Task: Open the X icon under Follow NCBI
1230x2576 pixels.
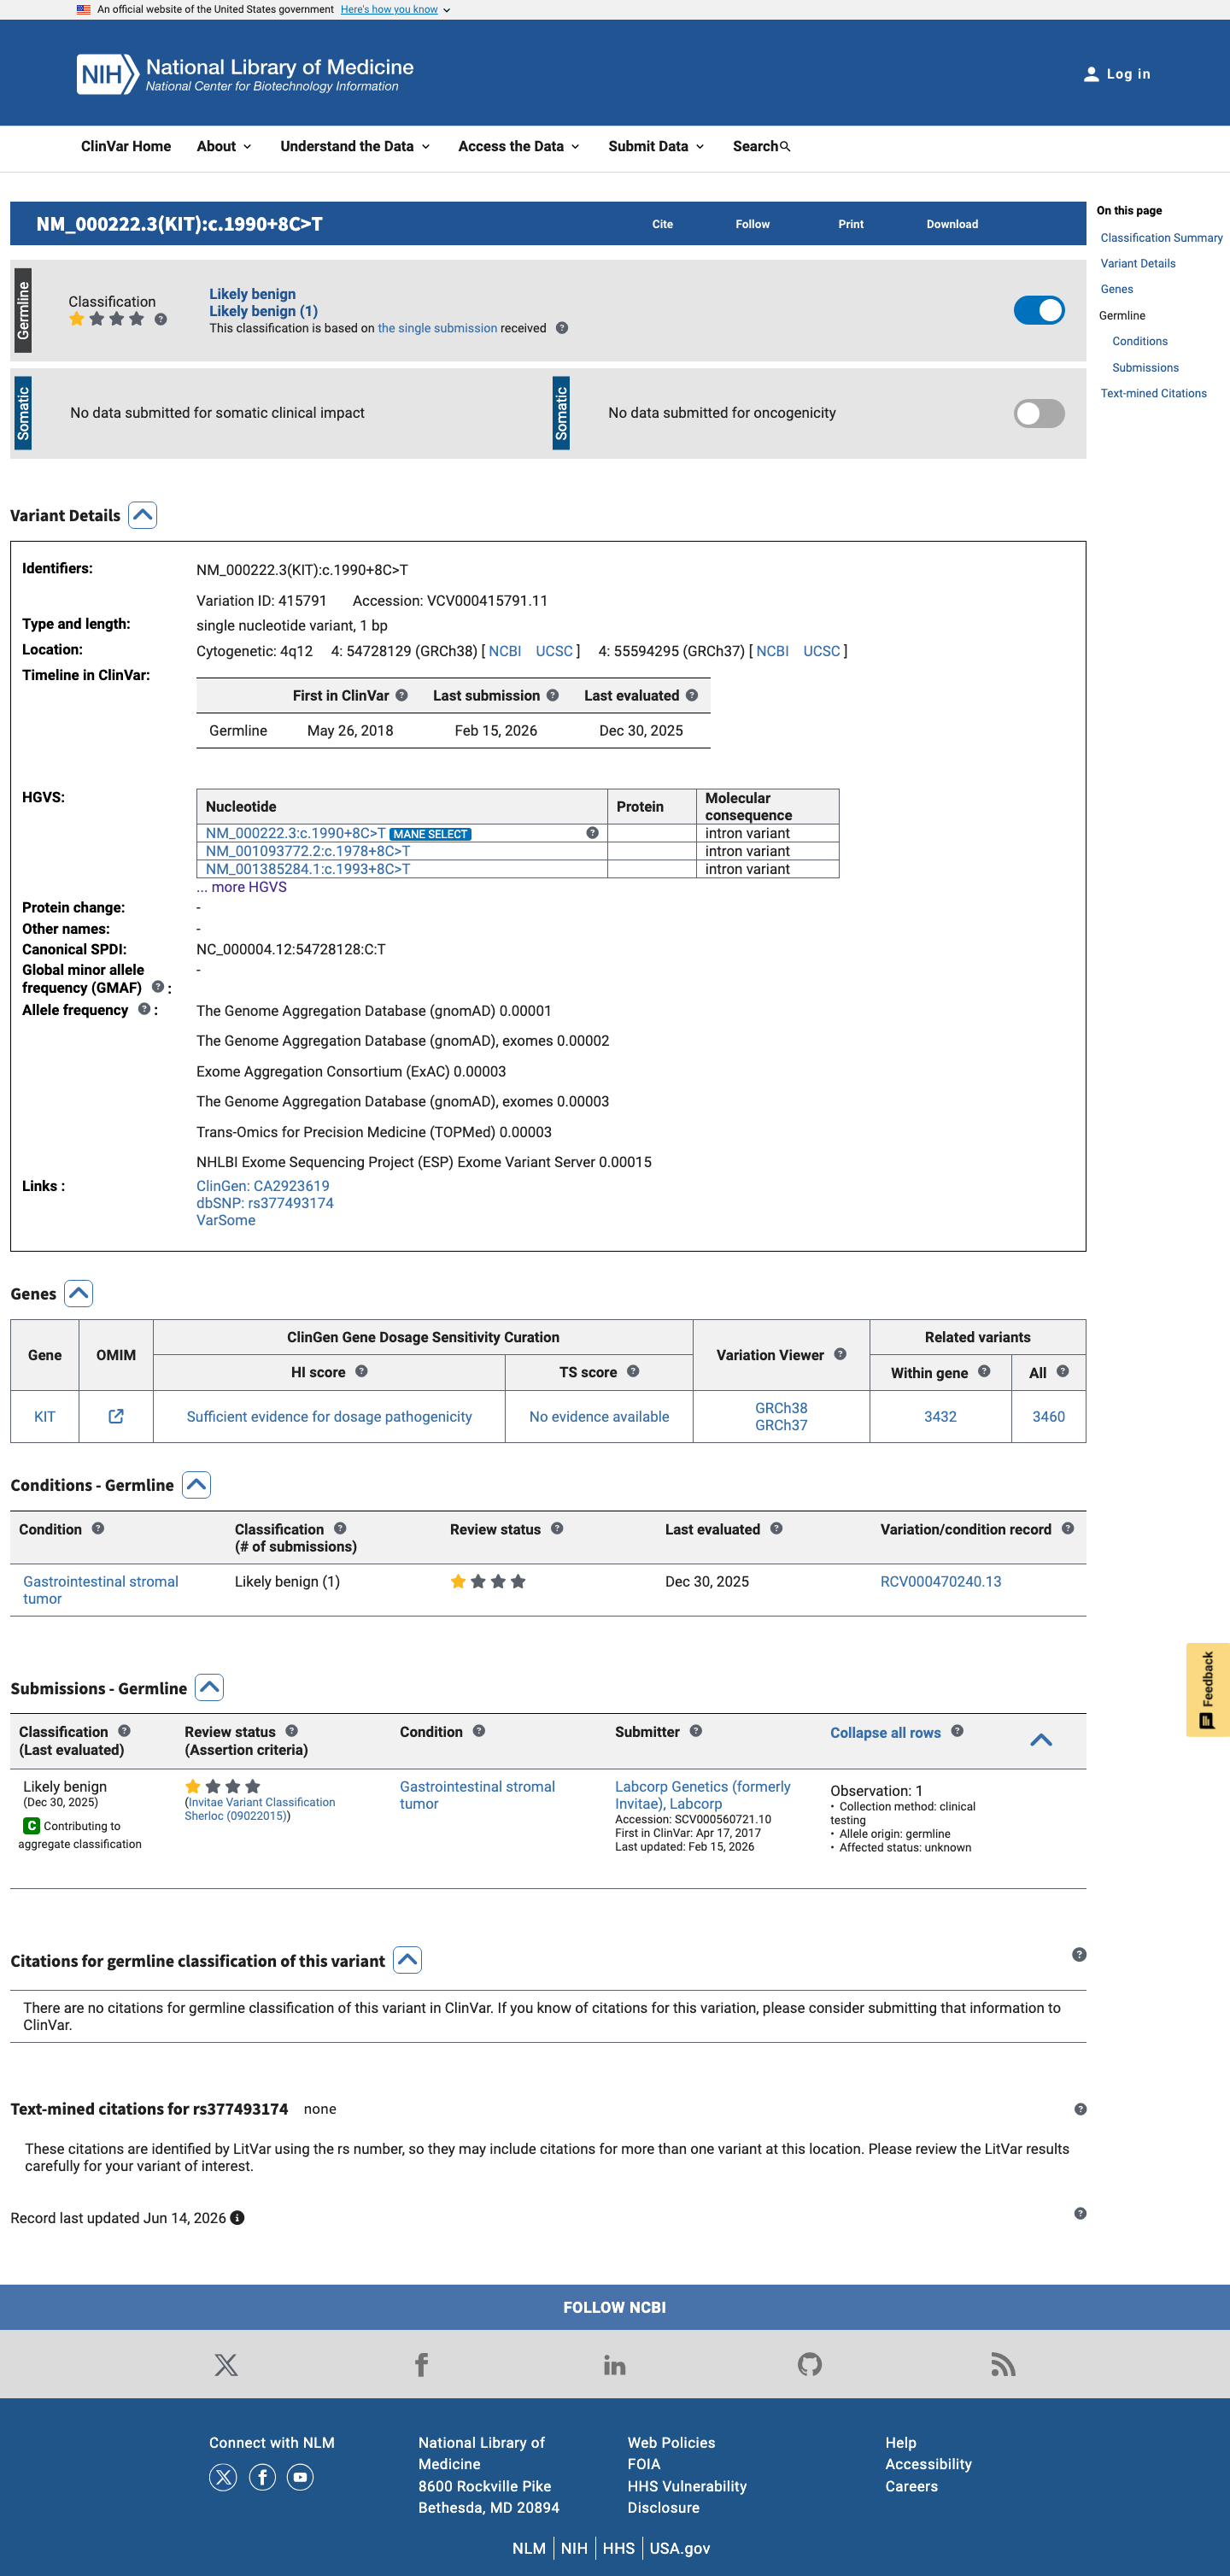Action: click(226, 2365)
